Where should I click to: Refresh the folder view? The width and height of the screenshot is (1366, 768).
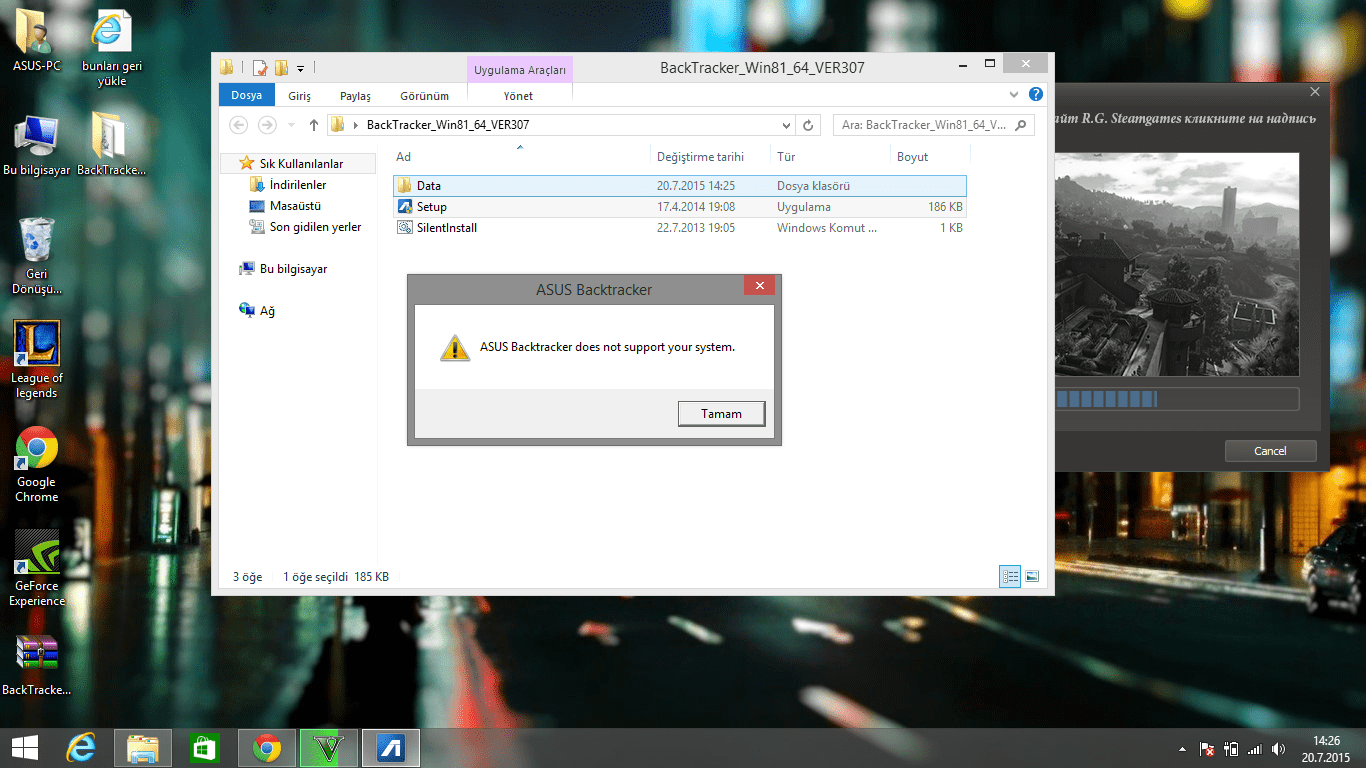(x=809, y=126)
